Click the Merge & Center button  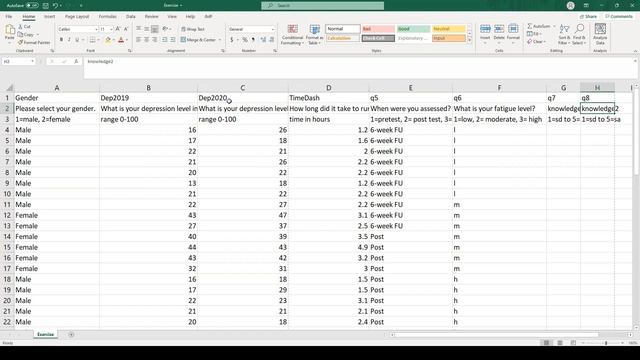(x=198, y=40)
